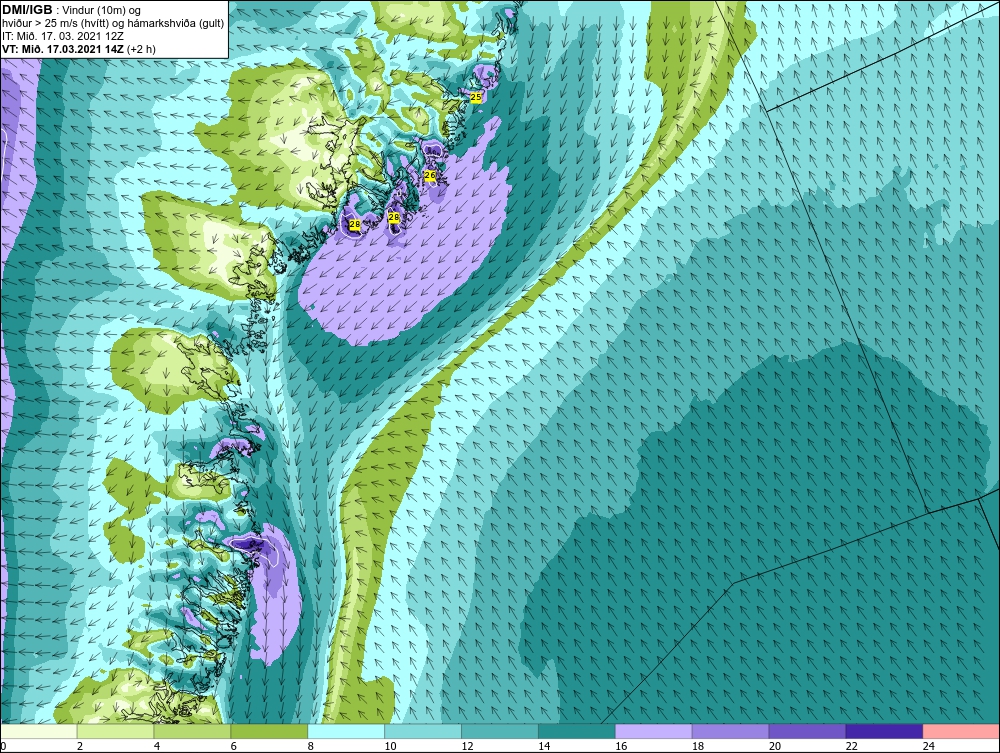Screen dimensions: 1000x753
Task: Click the 2–4 m/s light yellow-green swatch
Action: point(115,731)
